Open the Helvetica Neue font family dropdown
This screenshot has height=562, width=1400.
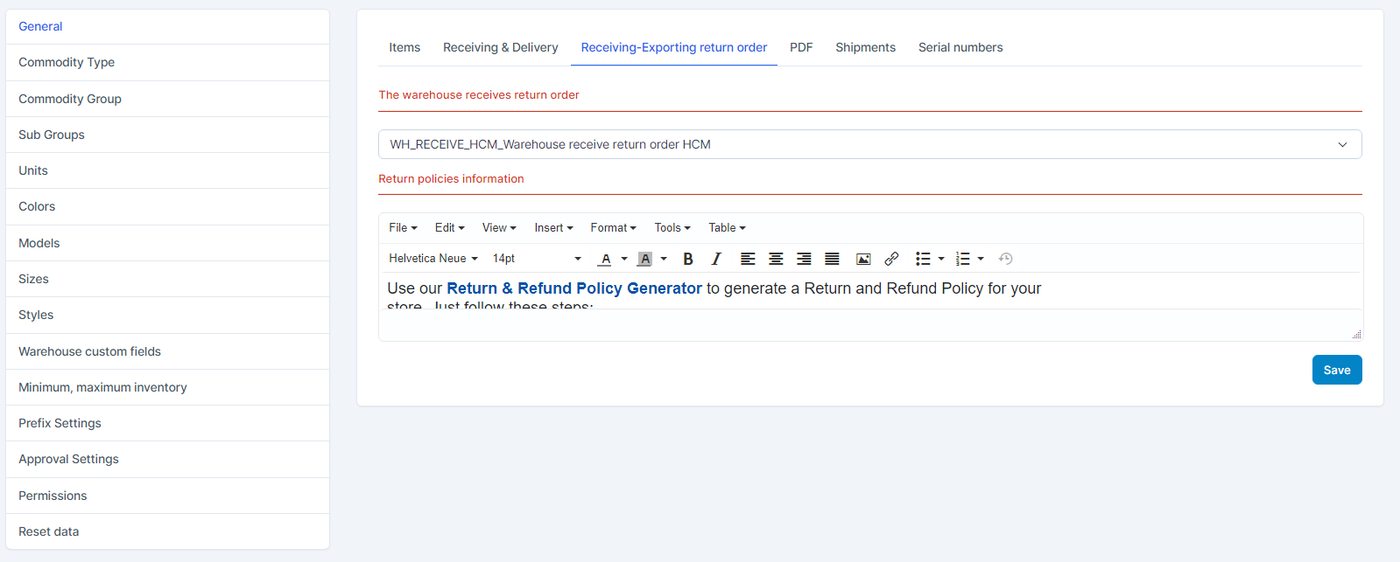[x=433, y=259]
